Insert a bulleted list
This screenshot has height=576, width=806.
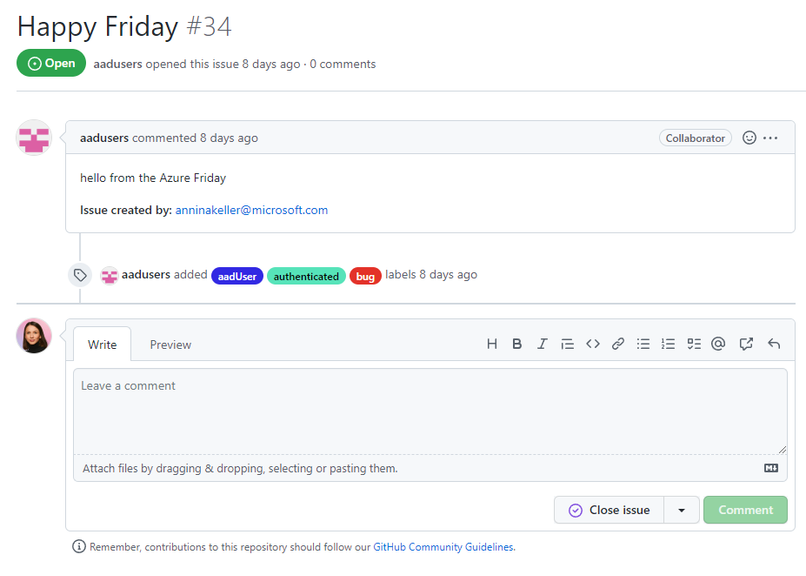[643, 344]
